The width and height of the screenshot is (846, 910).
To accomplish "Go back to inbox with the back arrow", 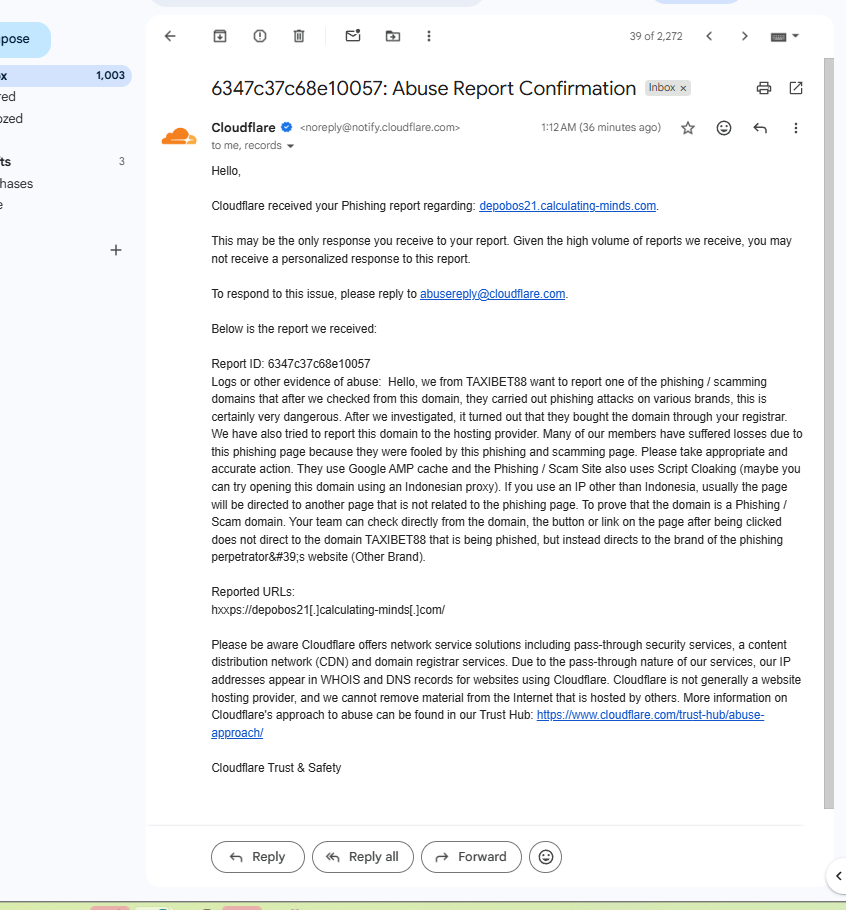I will click(x=170, y=36).
